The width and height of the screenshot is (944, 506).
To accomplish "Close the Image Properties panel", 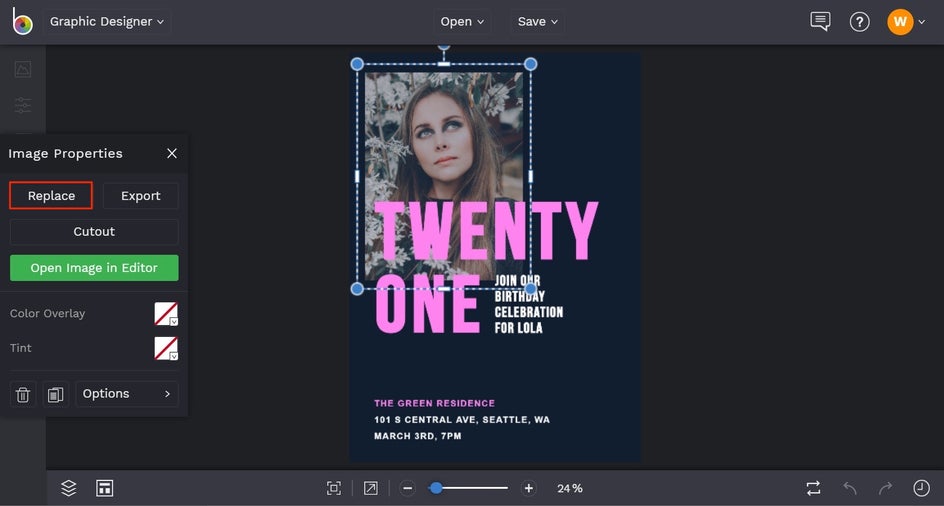I will click(x=172, y=154).
